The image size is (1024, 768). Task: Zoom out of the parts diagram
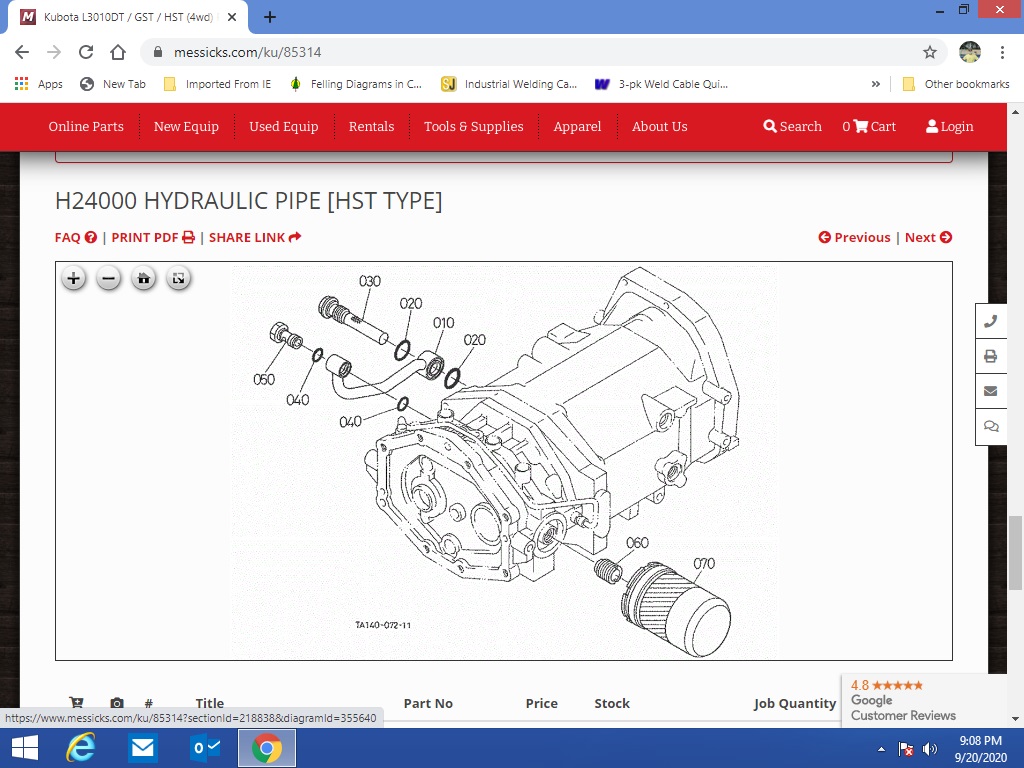coord(108,279)
